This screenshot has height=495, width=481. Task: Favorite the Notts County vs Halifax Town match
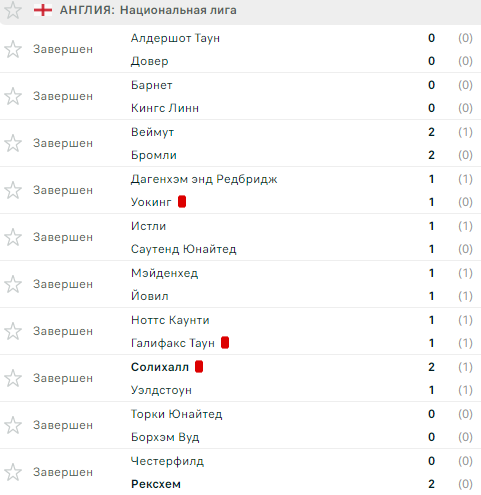tap(13, 331)
